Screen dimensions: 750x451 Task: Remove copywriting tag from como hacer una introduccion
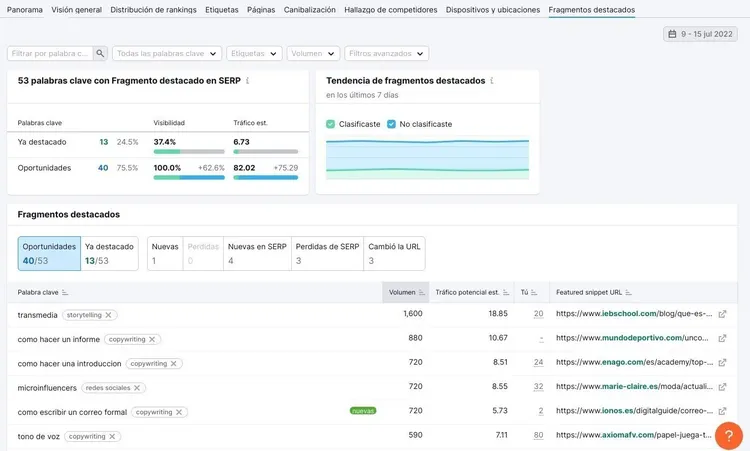tap(174, 363)
